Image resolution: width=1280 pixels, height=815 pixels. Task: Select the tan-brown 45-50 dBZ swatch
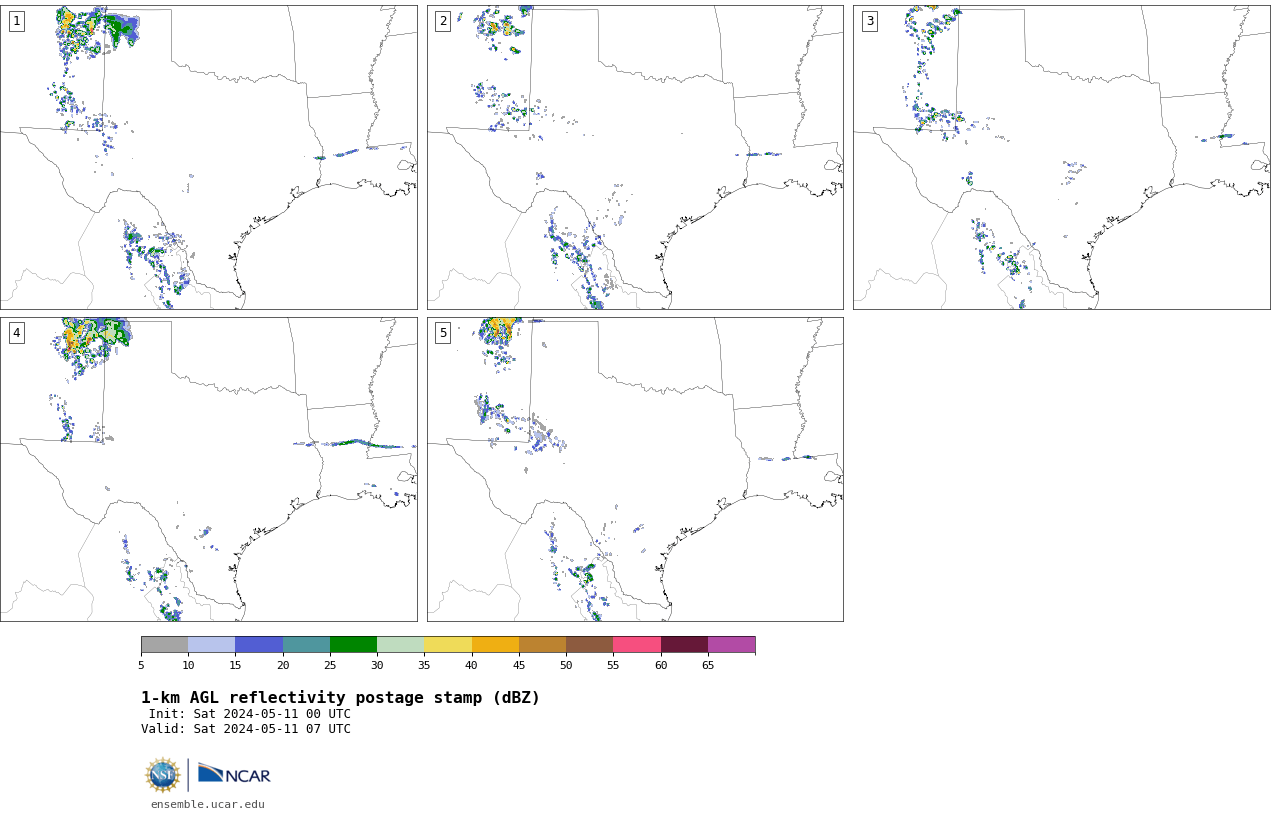click(x=542, y=644)
